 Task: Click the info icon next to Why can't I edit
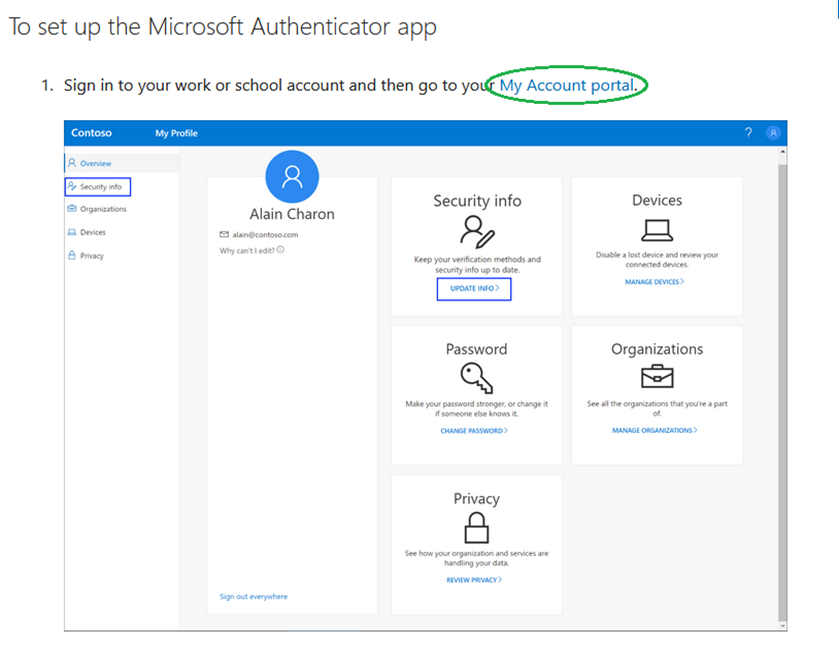(280, 250)
